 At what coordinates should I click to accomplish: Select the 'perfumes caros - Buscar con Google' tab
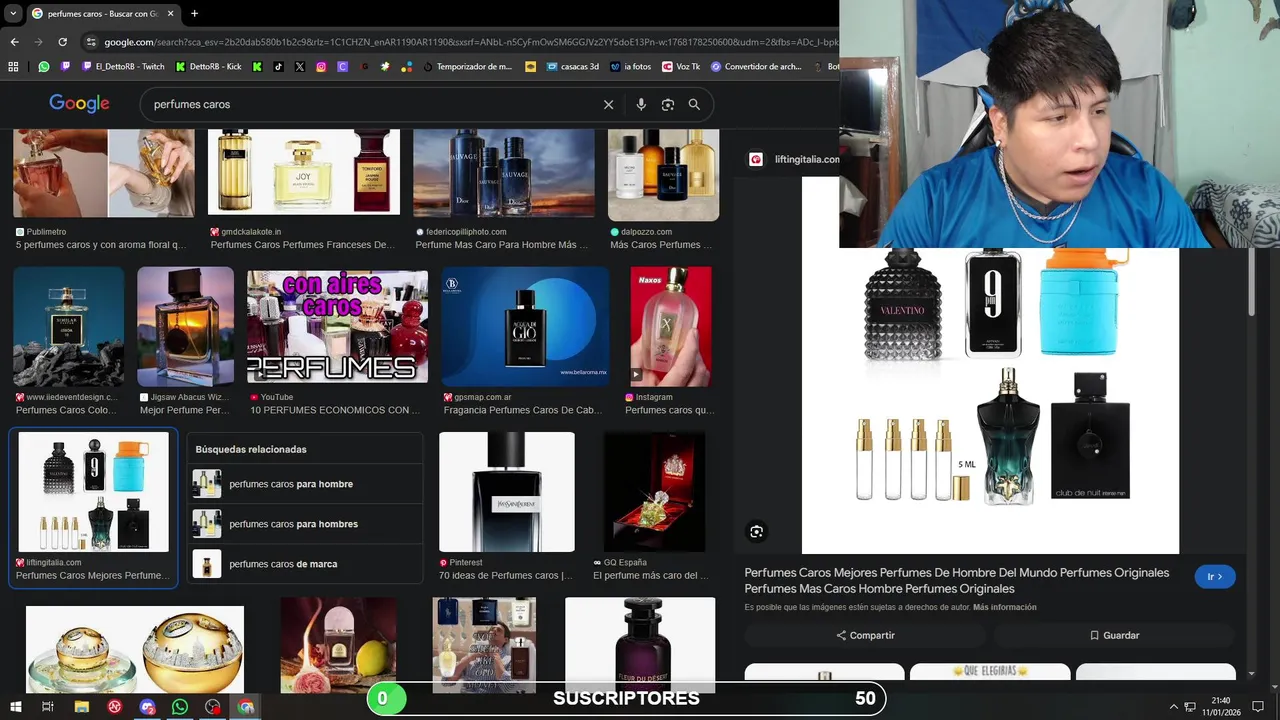click(x=102, y=13)
